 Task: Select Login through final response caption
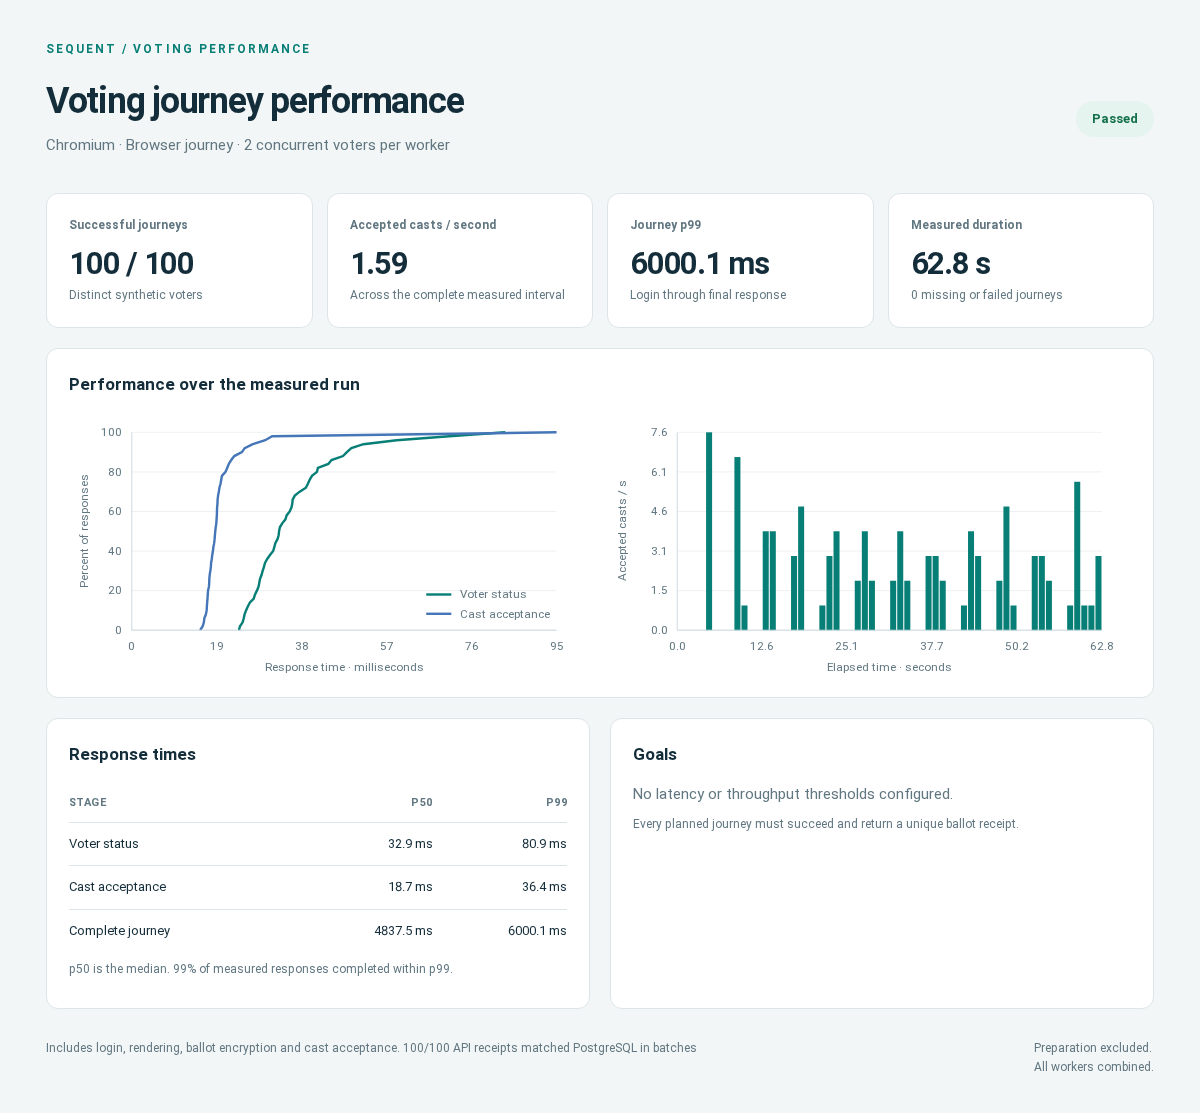pos(708,295)
